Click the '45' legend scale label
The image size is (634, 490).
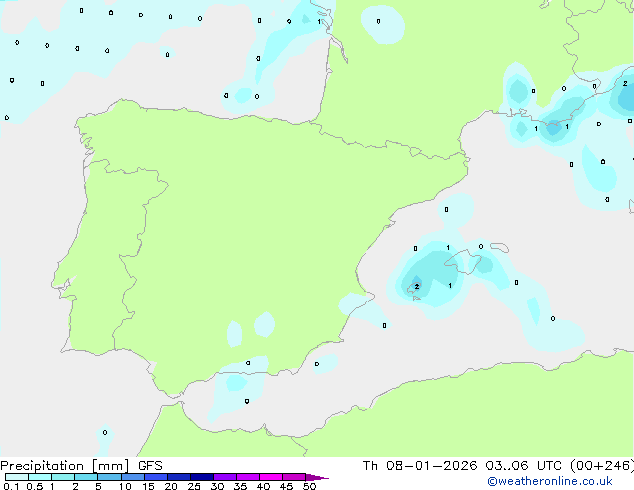tap(286, 486)
